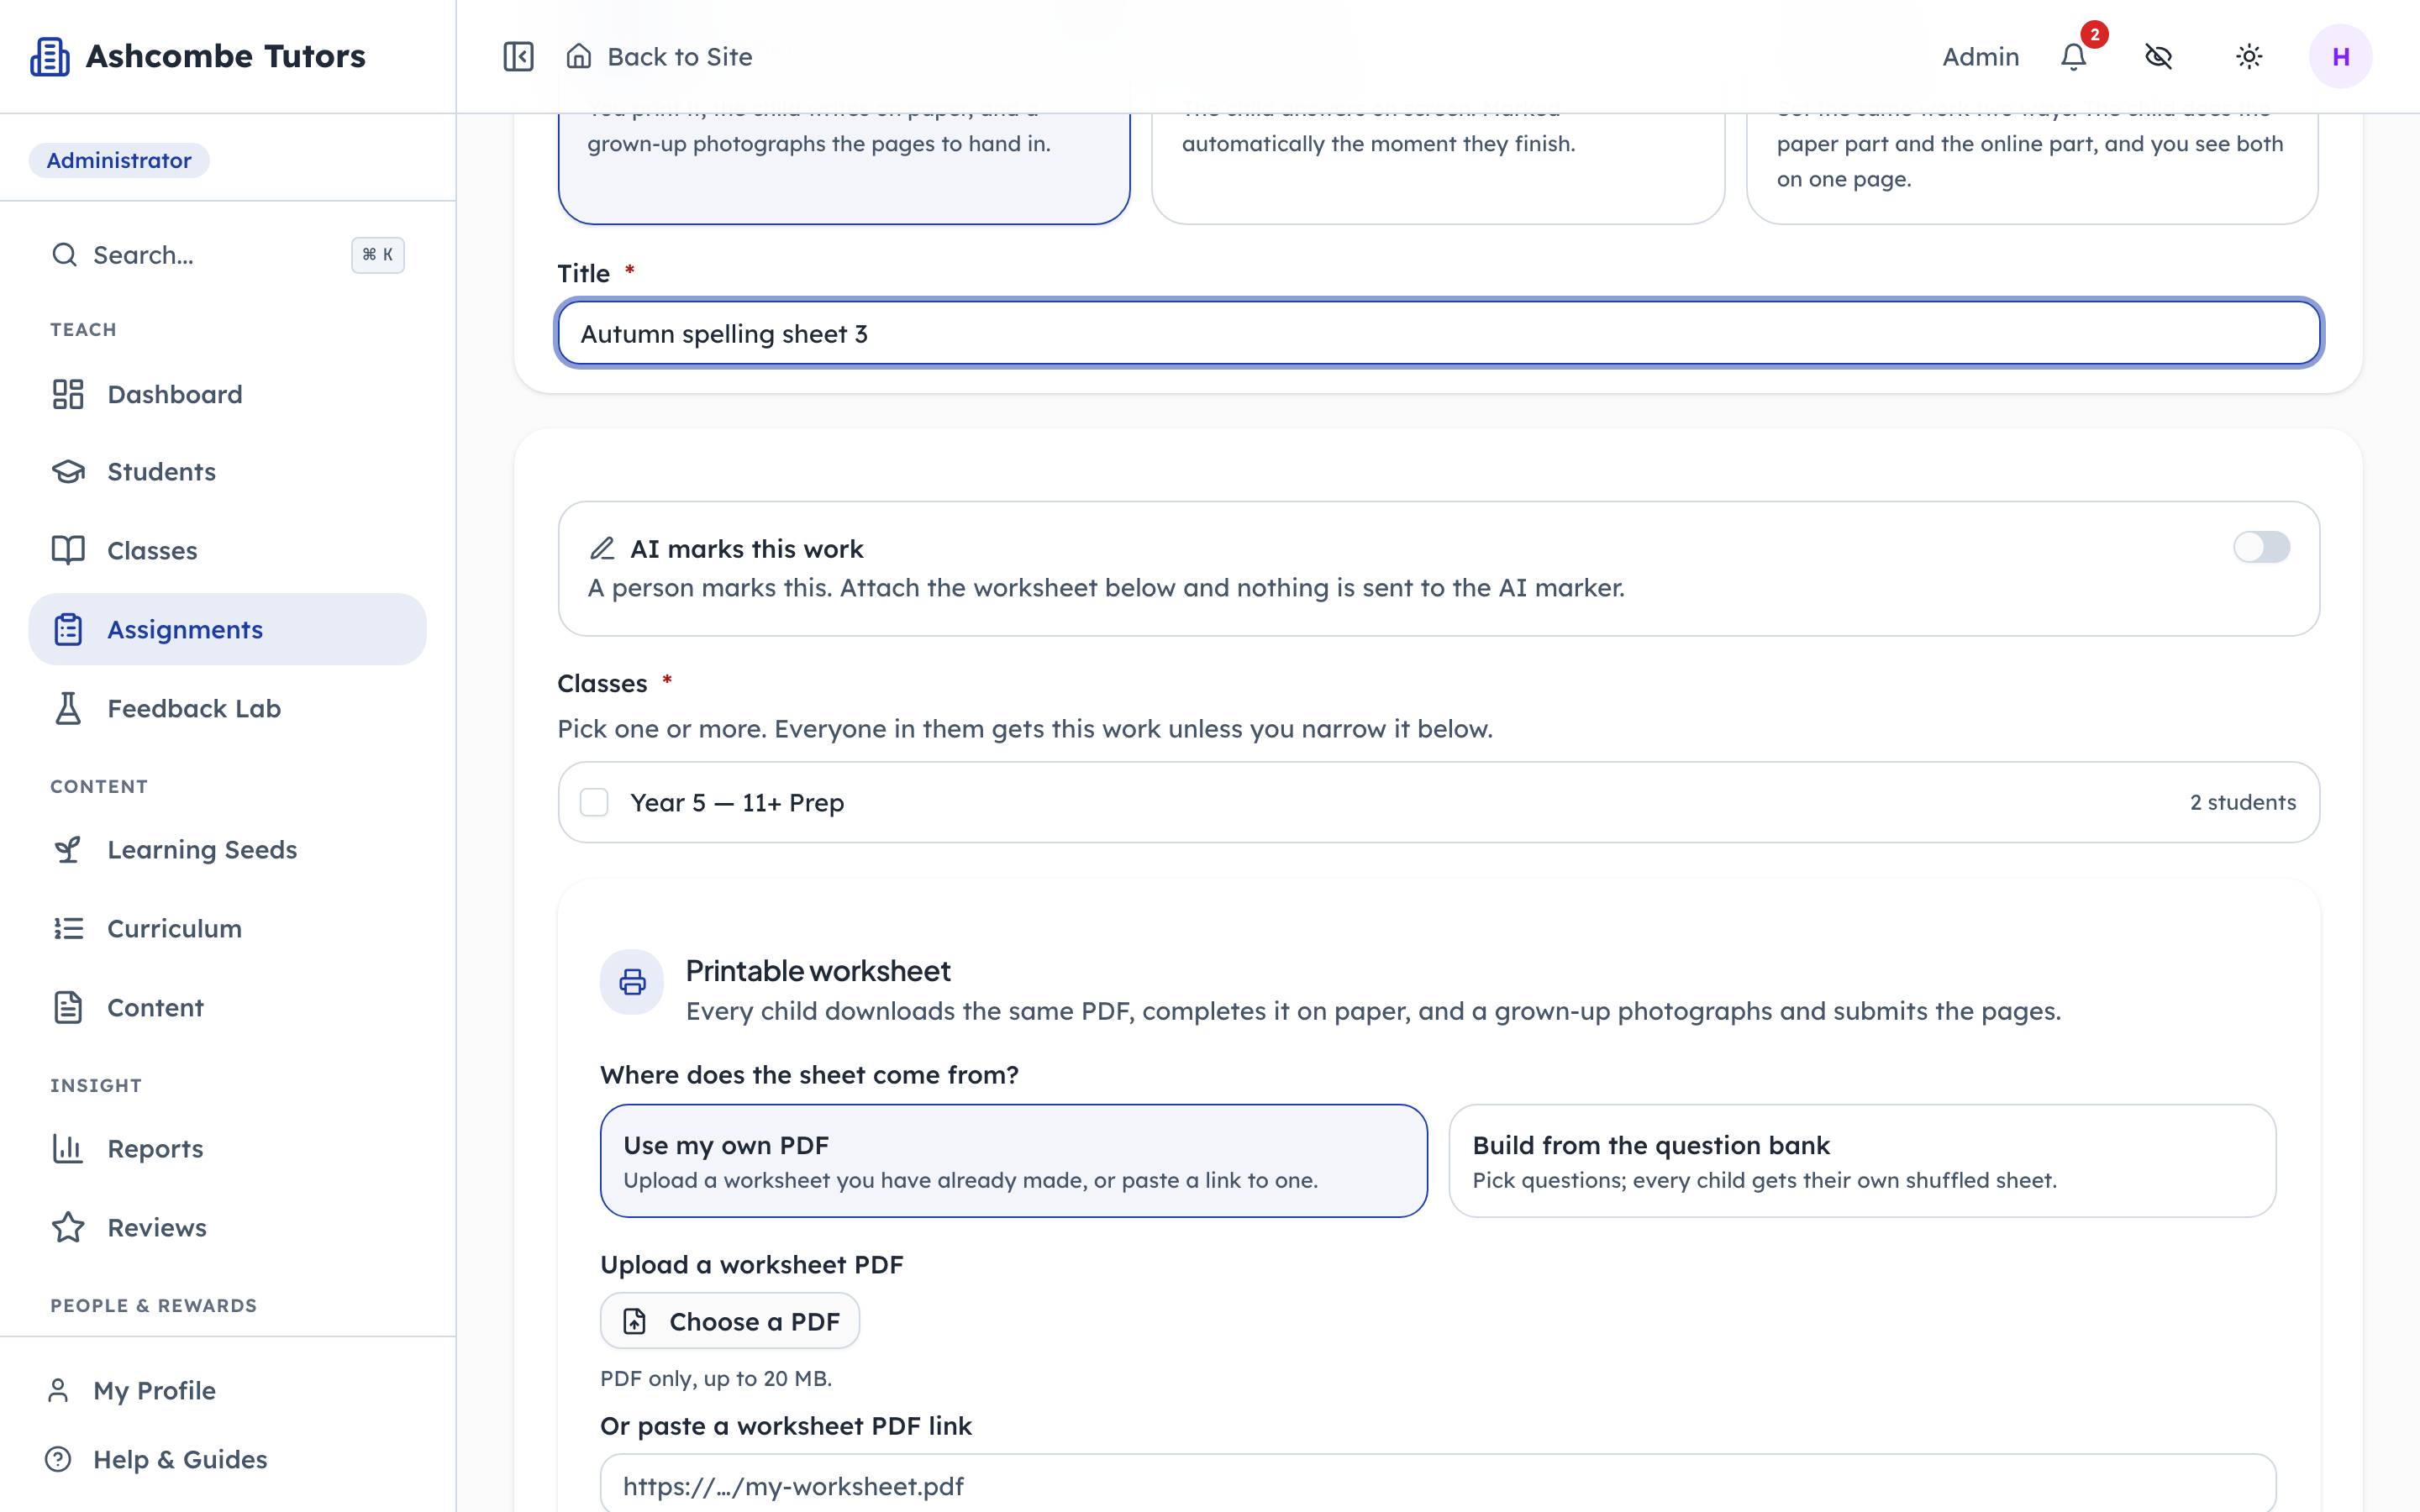2420x1512 pixels.
Task: Click the Administrator role badge
Action: (x=118, y=160)
